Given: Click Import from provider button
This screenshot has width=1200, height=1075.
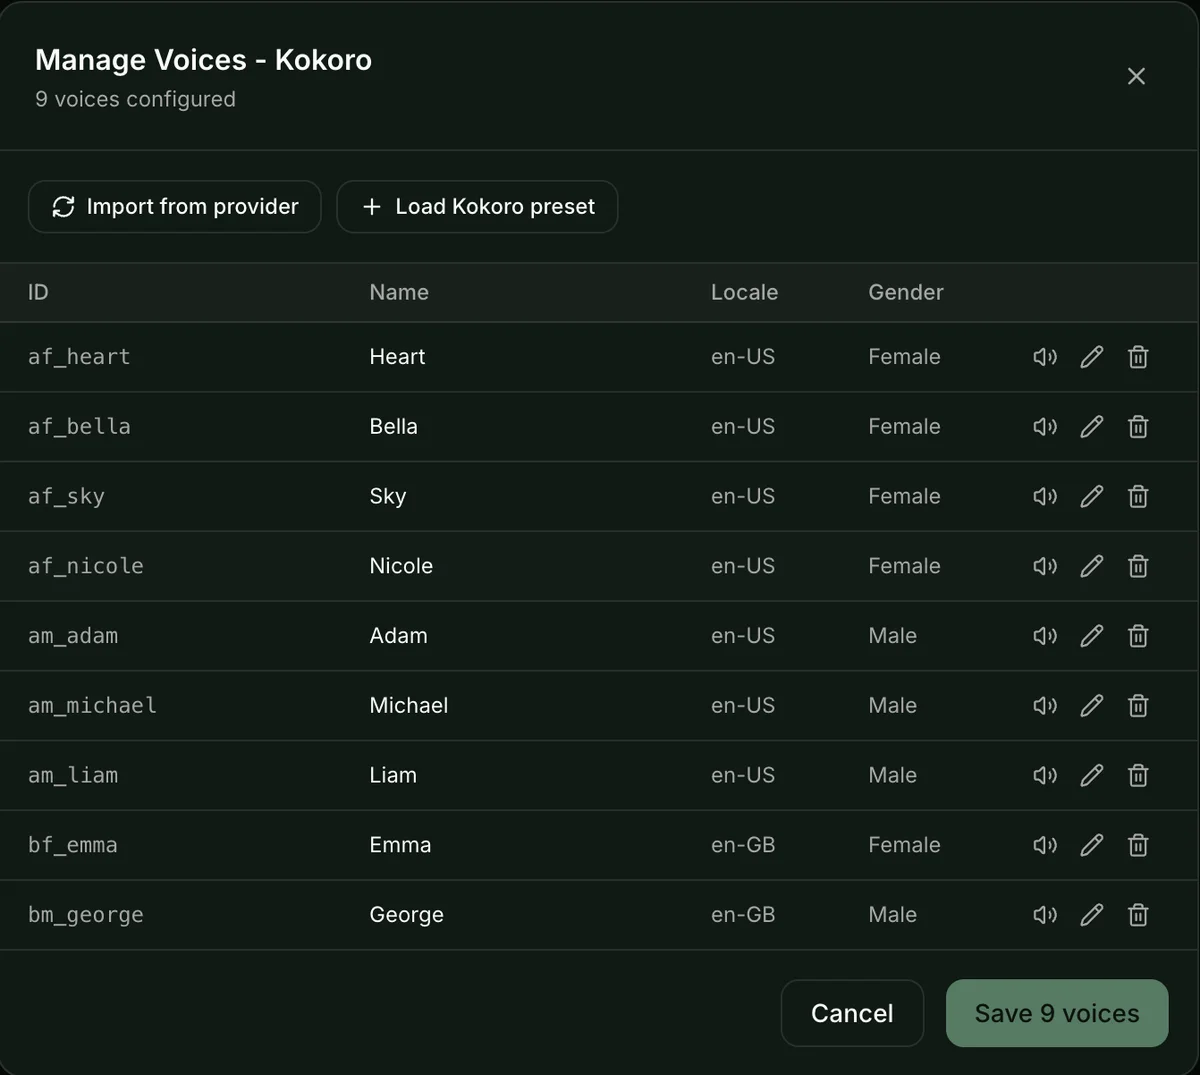Looking at the screenshot, I should click(175, 207).
